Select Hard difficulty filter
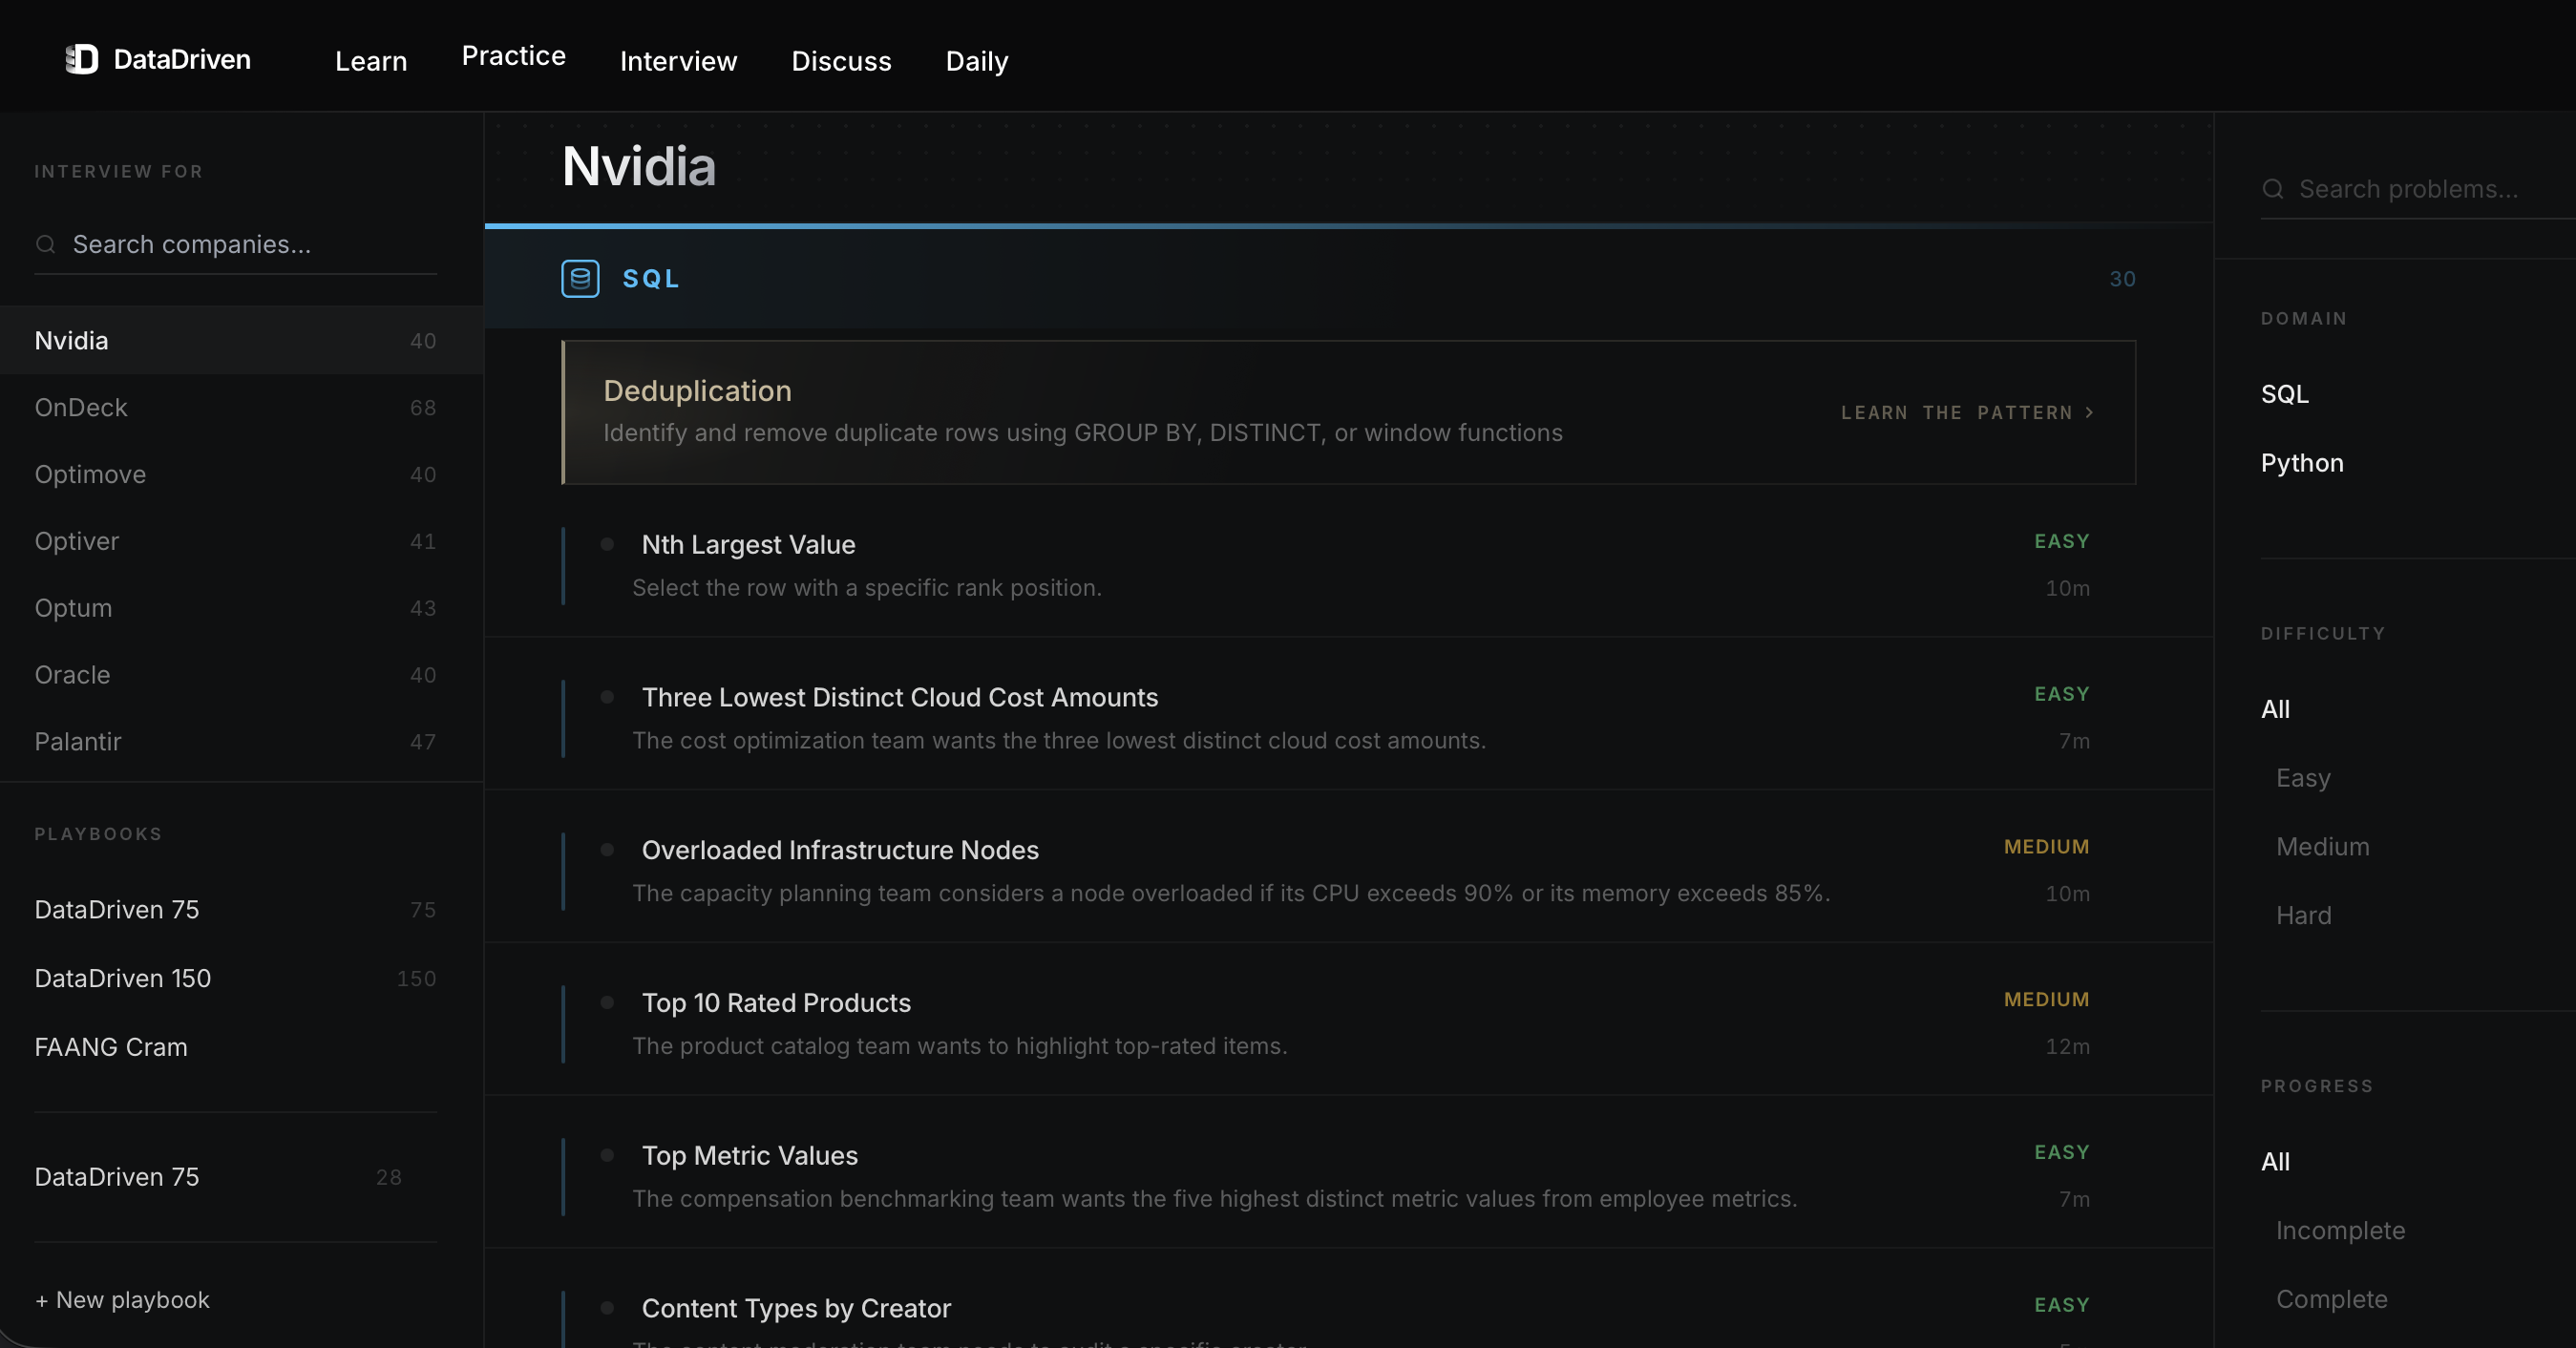 click(2303, 915)
